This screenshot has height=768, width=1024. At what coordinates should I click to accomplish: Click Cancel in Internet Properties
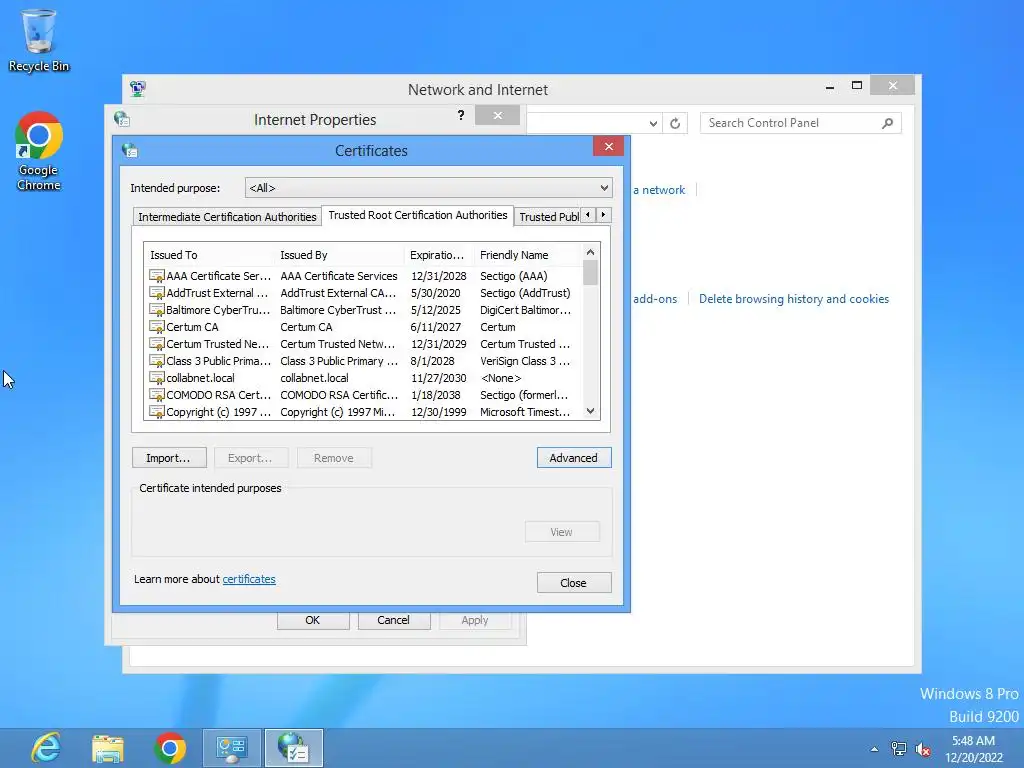(393, 620)
